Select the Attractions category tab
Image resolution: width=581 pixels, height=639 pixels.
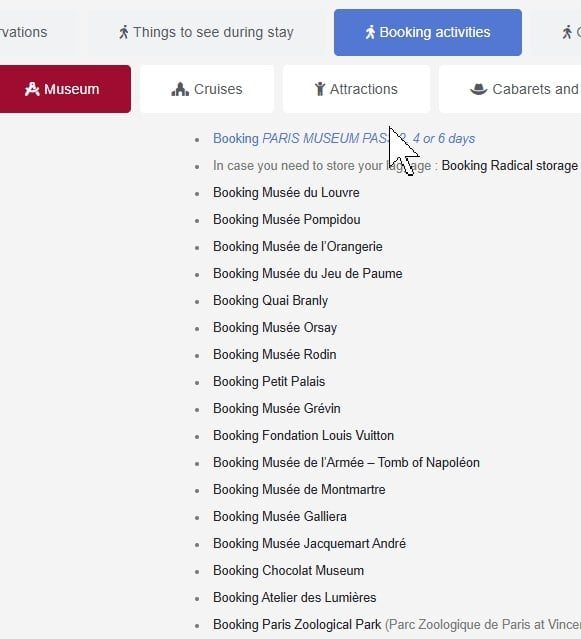357,89
